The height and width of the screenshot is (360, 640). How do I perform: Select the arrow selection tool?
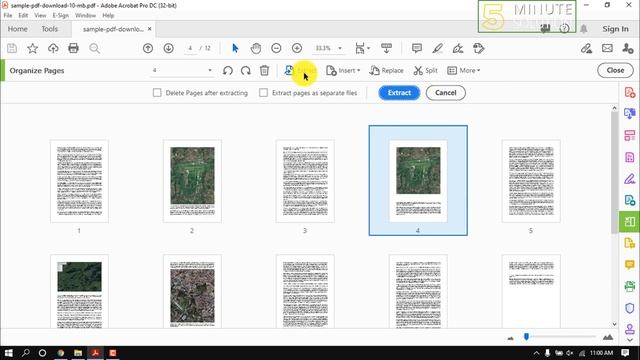235,48
